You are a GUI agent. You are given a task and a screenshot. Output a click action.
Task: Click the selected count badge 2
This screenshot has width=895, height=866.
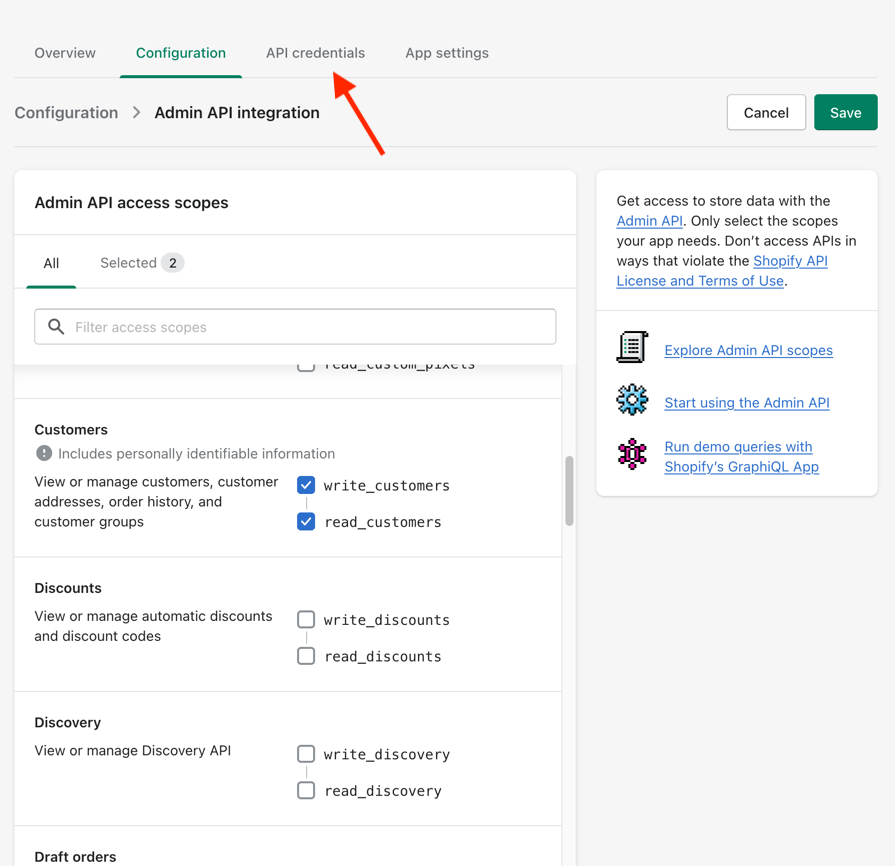click(172, 263)
